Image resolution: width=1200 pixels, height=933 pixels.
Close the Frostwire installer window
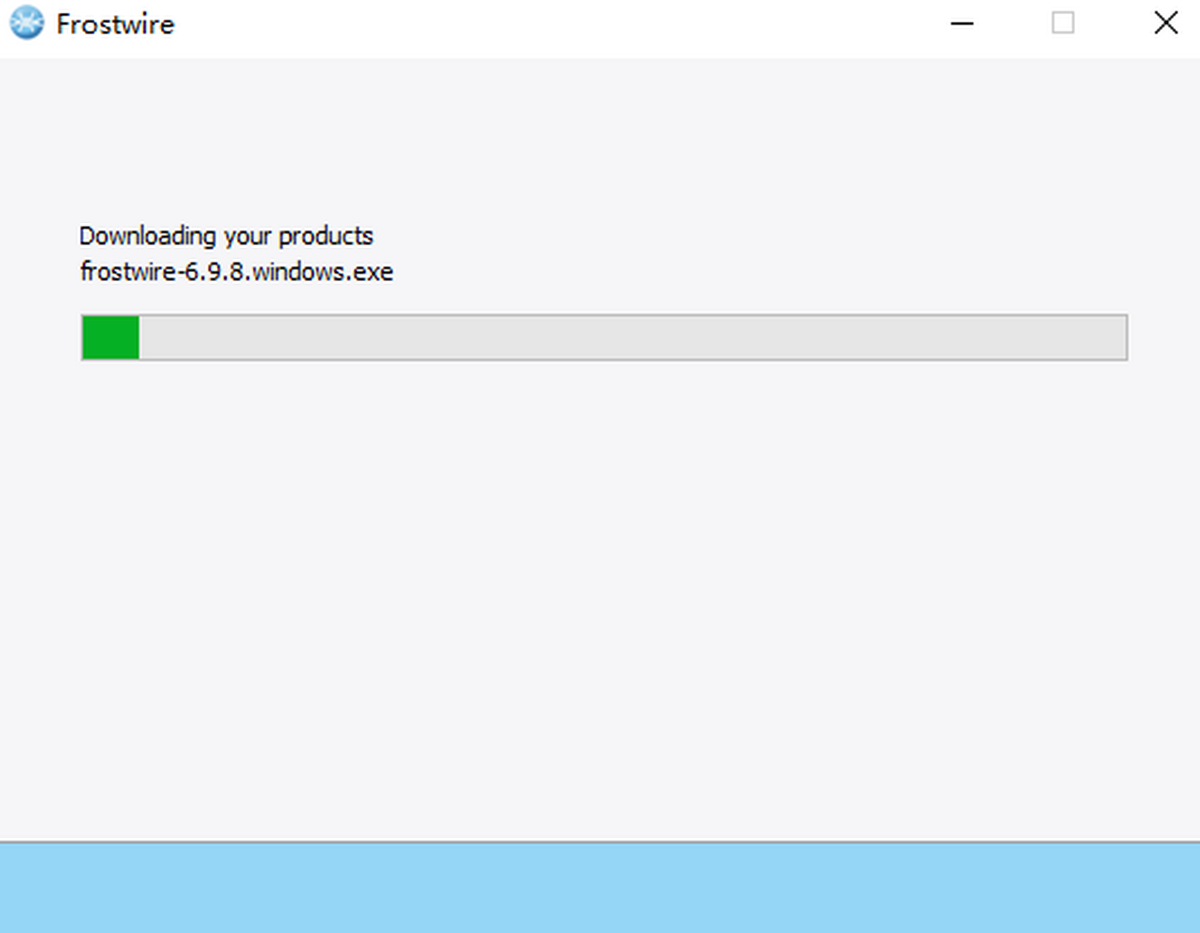(1165, 23)
